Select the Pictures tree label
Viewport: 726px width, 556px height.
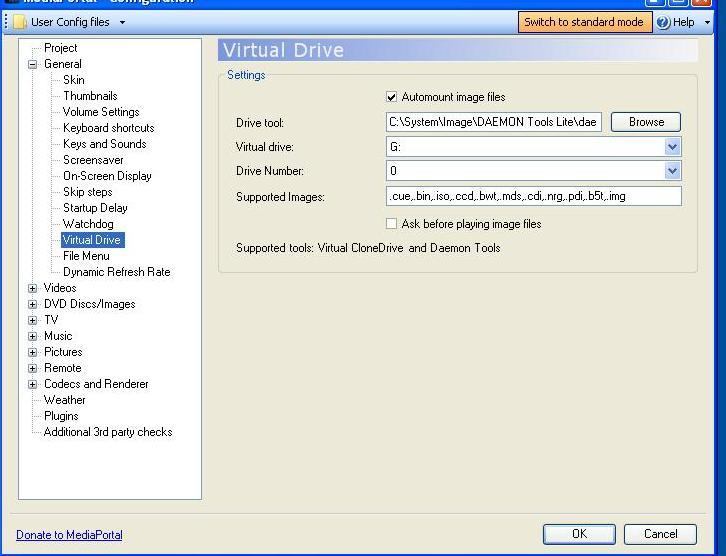coord(63,352)
